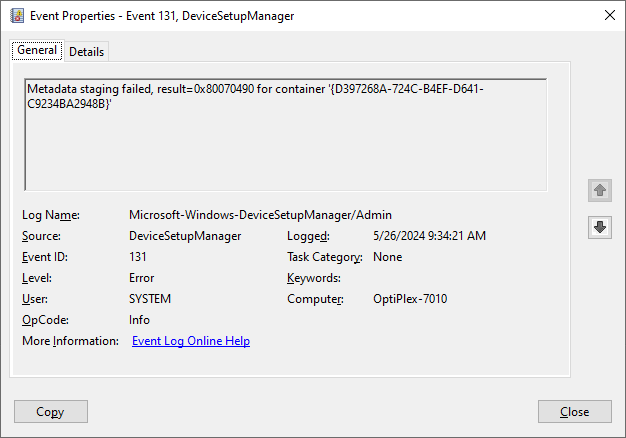
Task: Select the Level value Error
Action: coord(142,278)
